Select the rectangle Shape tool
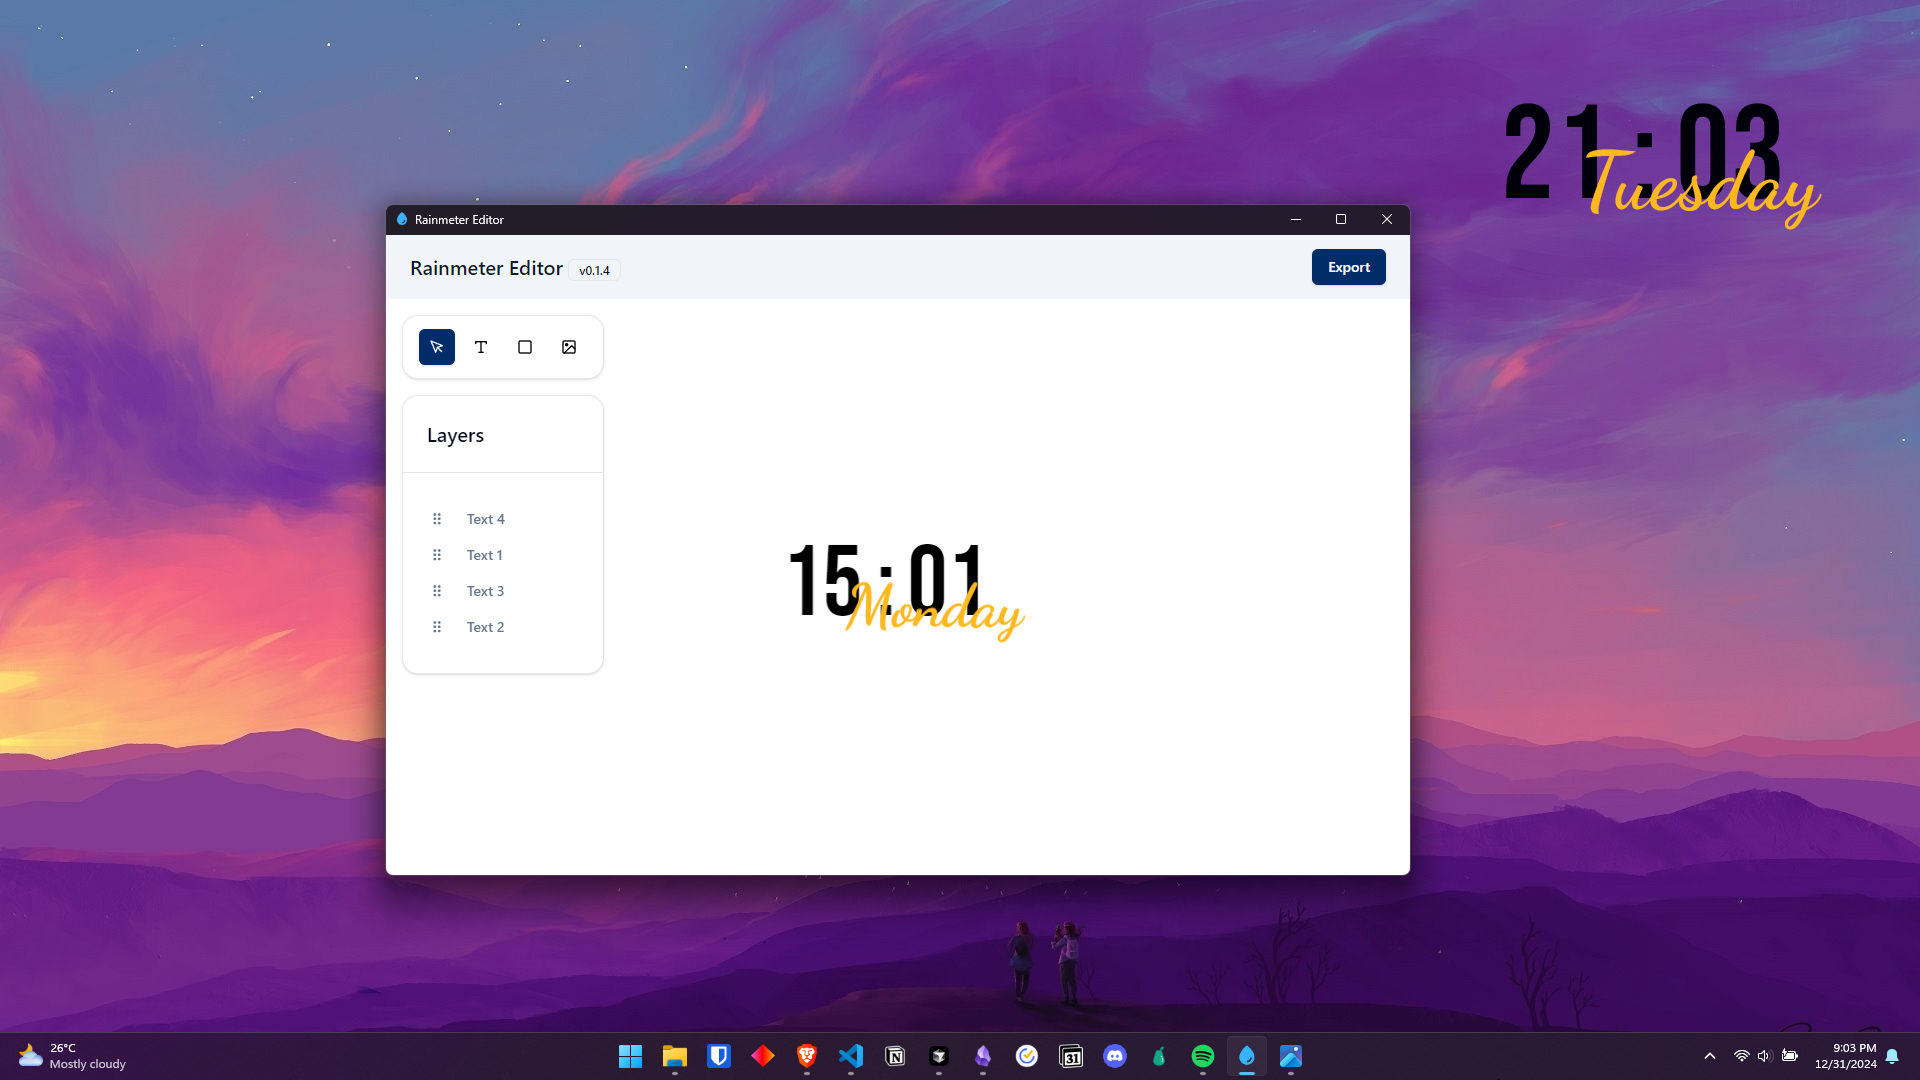The image size is (1920, 1080). pos(525,347)
